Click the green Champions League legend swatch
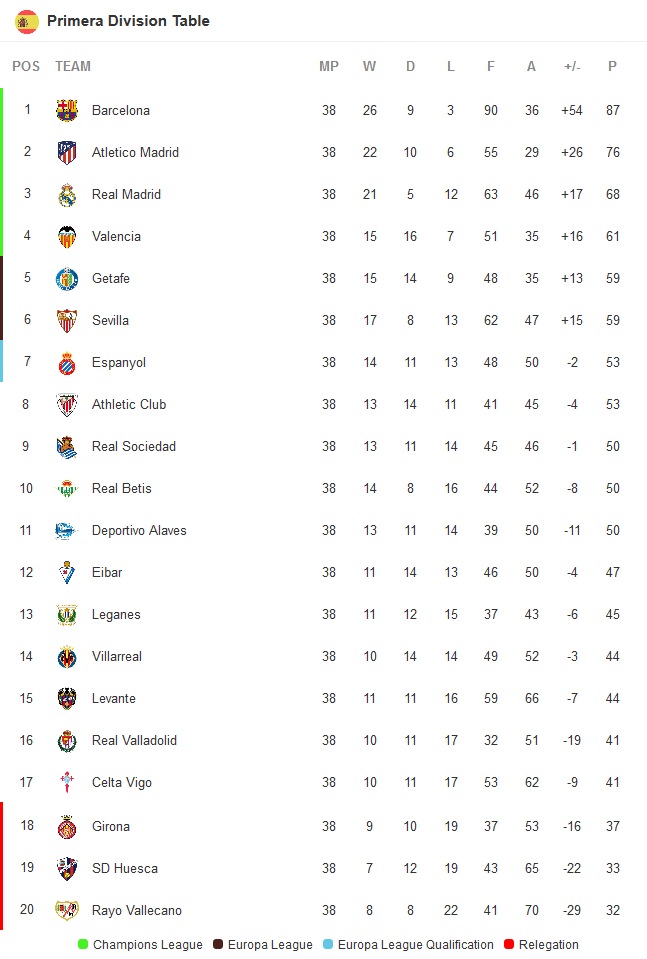647x959 pixels. point(83,944)
